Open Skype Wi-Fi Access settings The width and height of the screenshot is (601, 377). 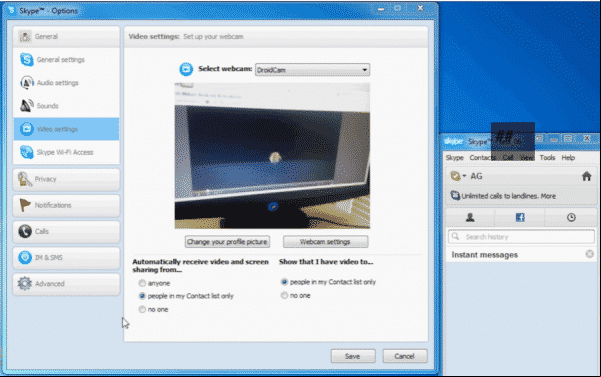(x=66, y=152)
